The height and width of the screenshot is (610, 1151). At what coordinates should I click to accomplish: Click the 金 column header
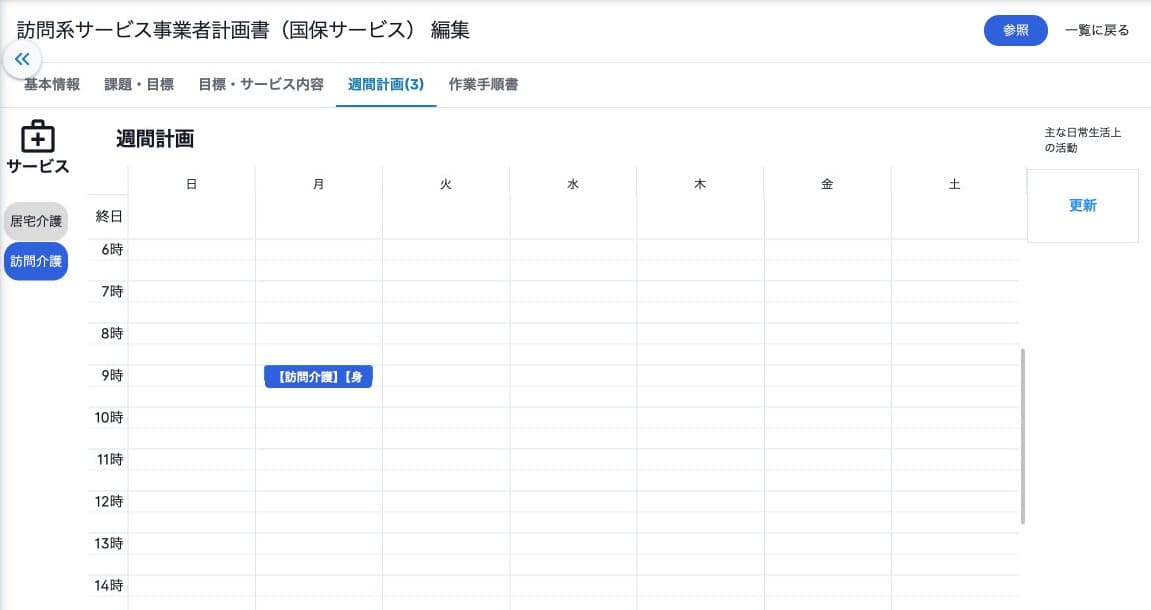coord(827,184)
